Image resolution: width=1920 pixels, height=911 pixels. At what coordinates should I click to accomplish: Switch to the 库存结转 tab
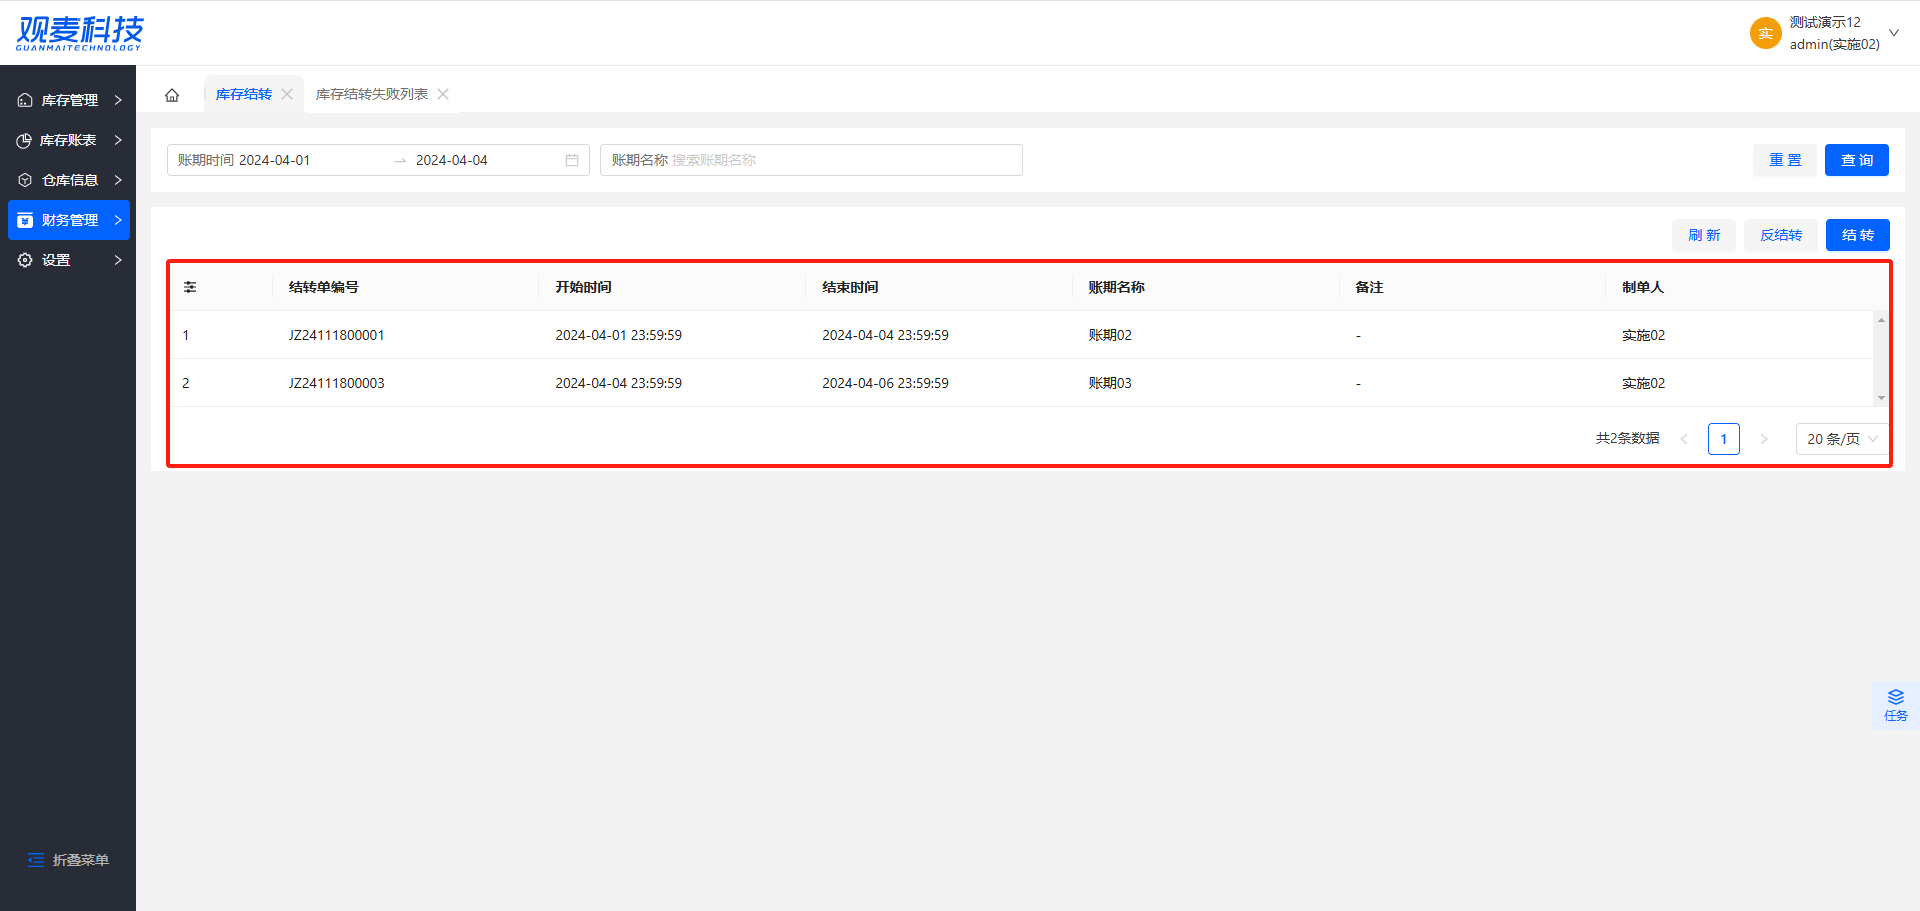tap(244, 94)
